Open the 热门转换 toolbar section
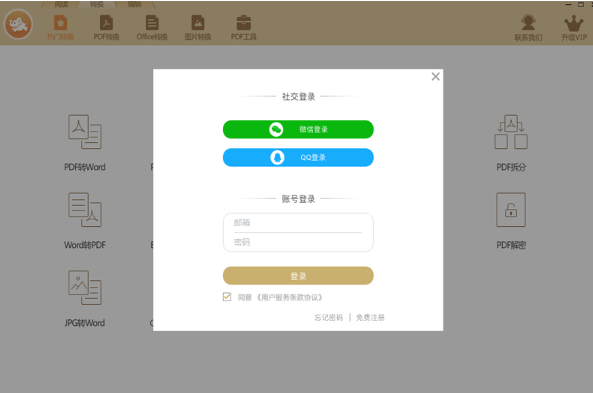Viewport: 593px width, 393px height. [x=61, y=28]
